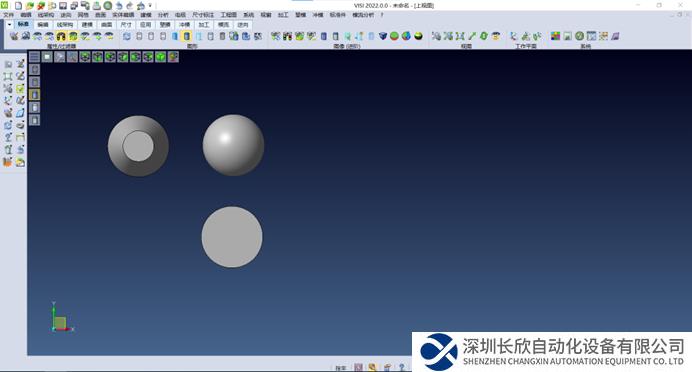The width and height of the screenshot is (692, 372).
Task: Toggle the highlighted blue shaded cylinder display mode
Action: coord(187,36)
